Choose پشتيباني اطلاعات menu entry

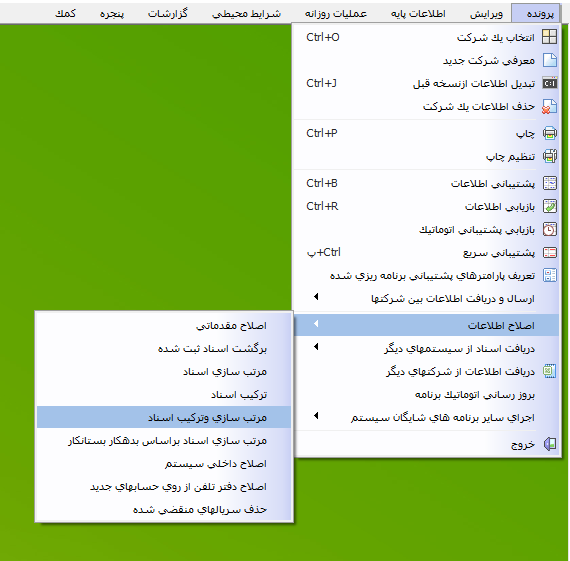point(426,183)
